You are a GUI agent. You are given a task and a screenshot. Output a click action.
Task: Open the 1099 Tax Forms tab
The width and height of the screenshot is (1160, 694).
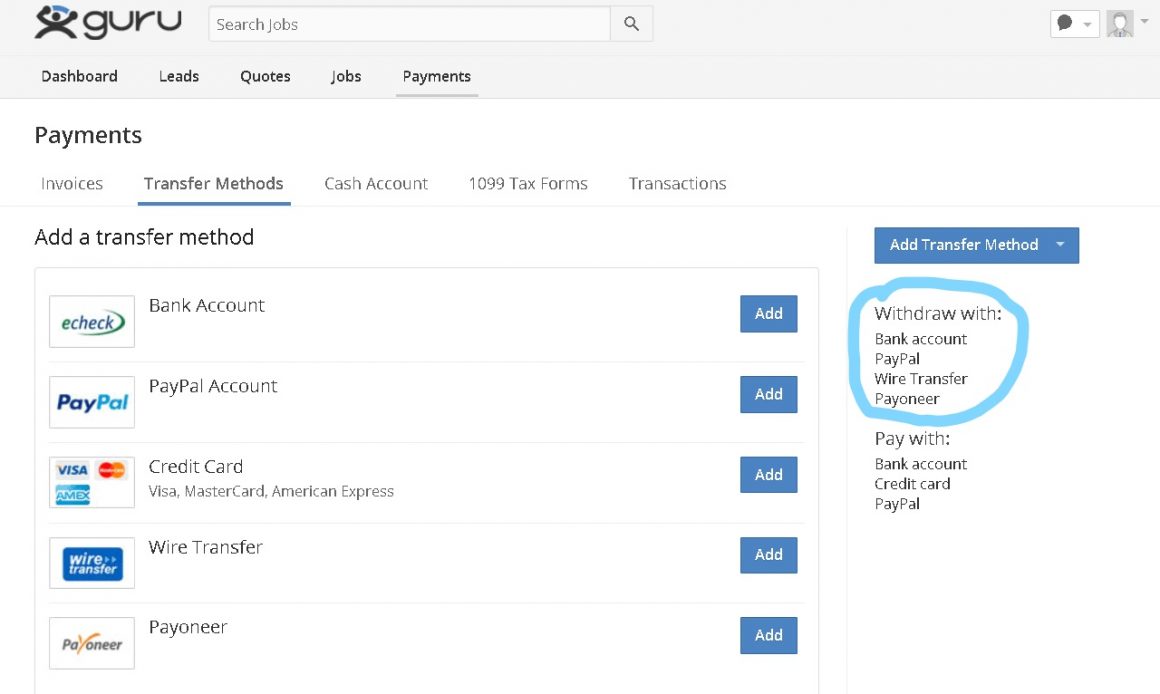tap(528, 184)
